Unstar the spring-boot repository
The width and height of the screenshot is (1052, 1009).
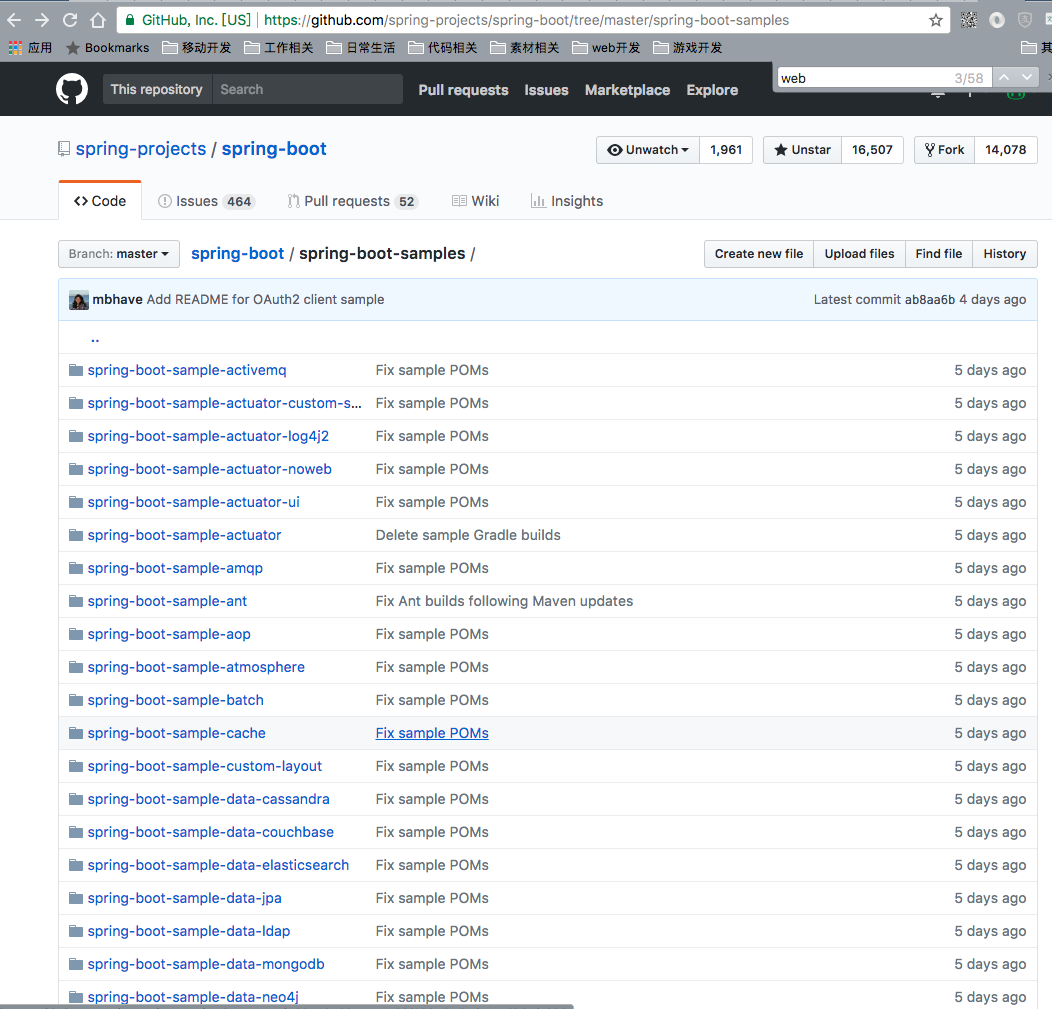coord(802,150)
